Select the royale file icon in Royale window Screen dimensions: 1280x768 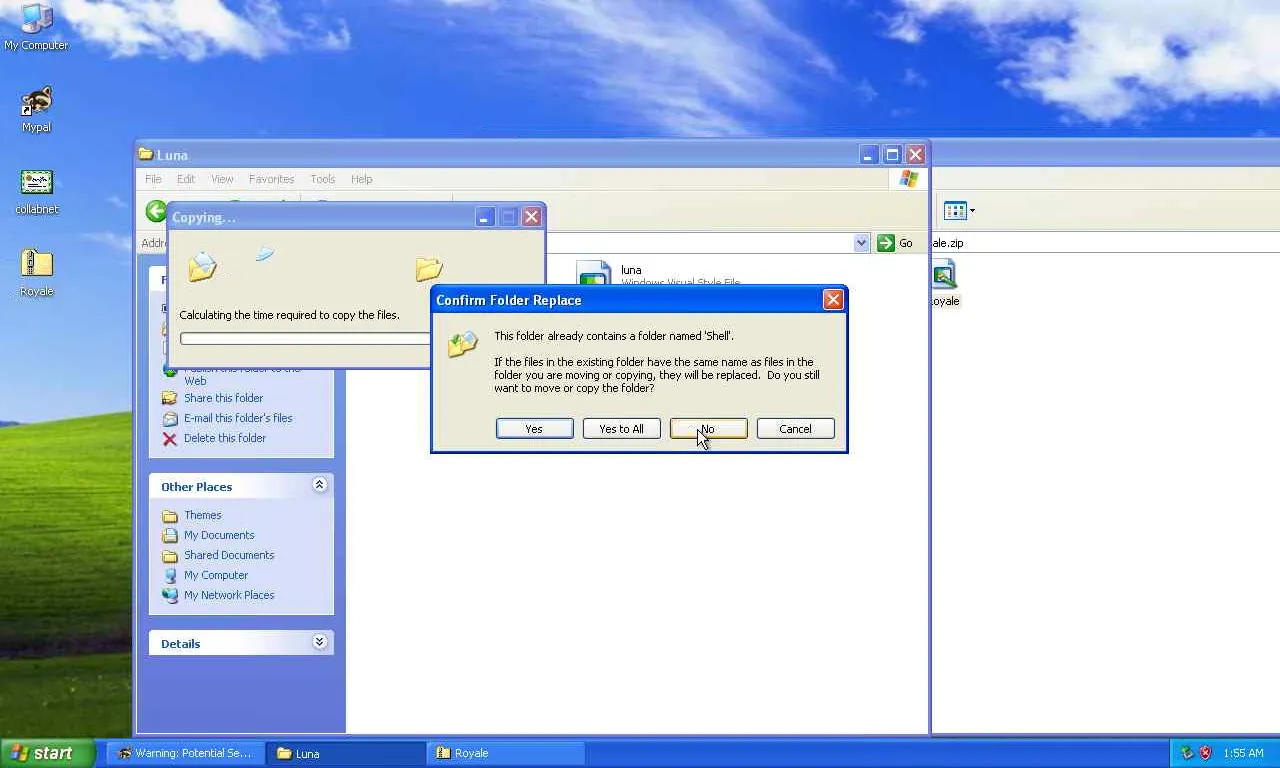coord(944,274)
